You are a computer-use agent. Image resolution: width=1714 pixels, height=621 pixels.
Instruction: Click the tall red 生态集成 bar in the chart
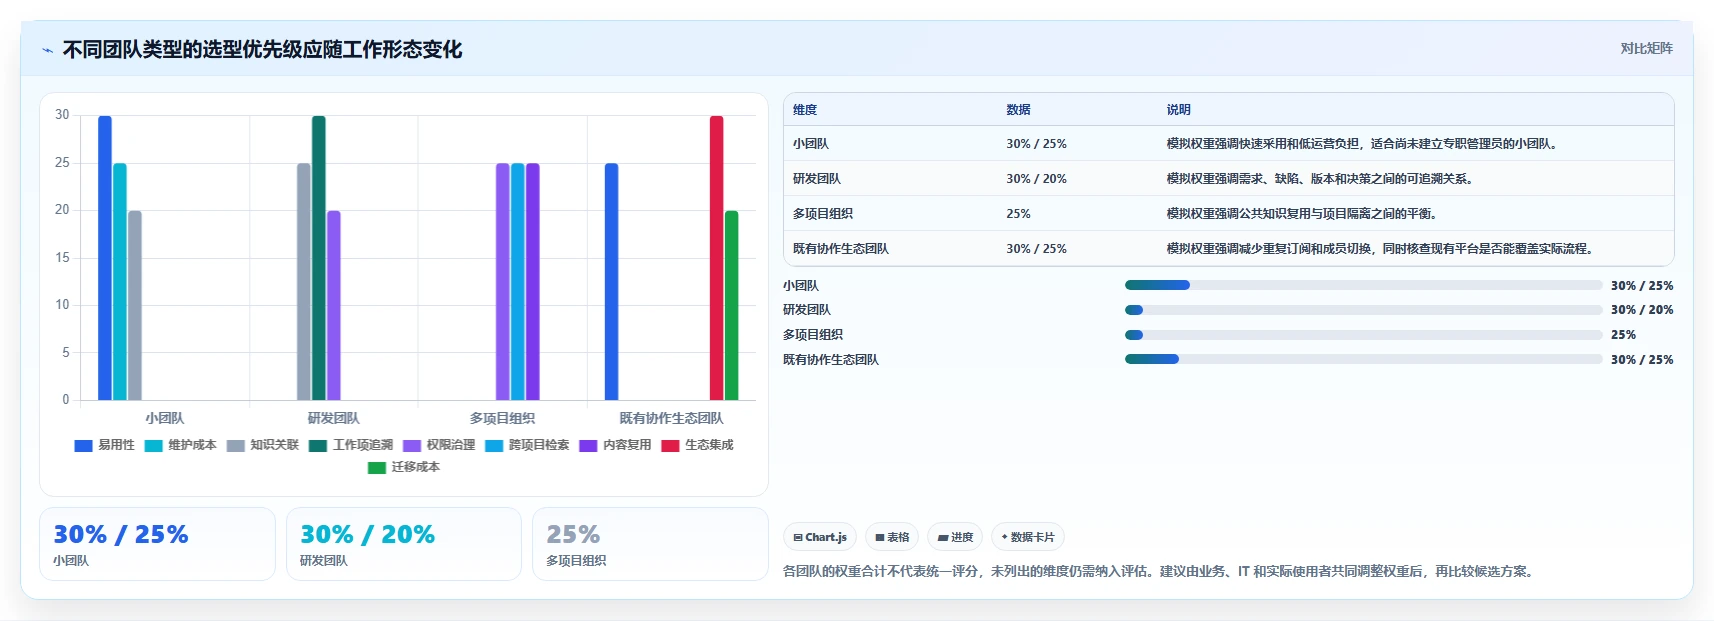(x=716, y=258)
